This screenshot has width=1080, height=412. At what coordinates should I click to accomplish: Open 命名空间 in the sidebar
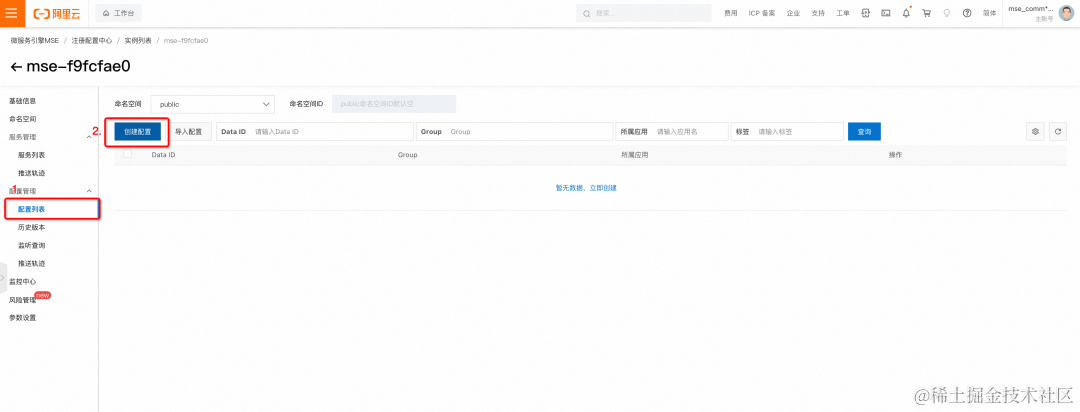pos(23,119)
